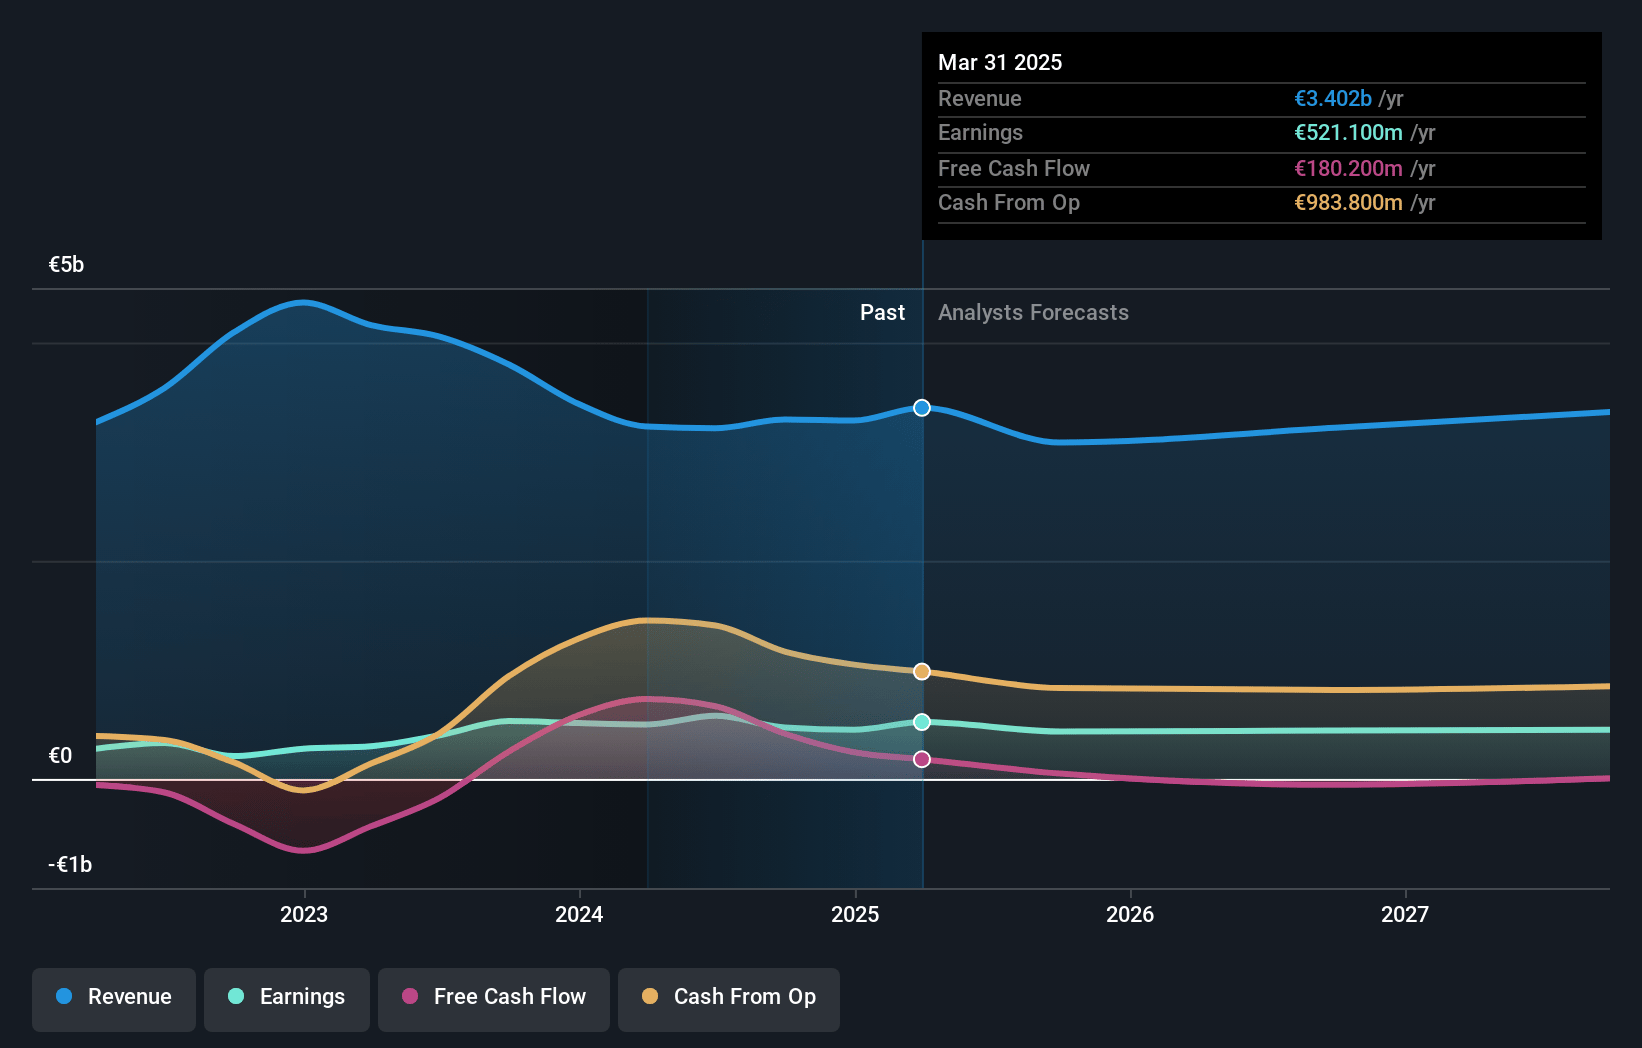
Task: Click the Free Cash Flow tooltip row label
Action: tap(1014, 169)
